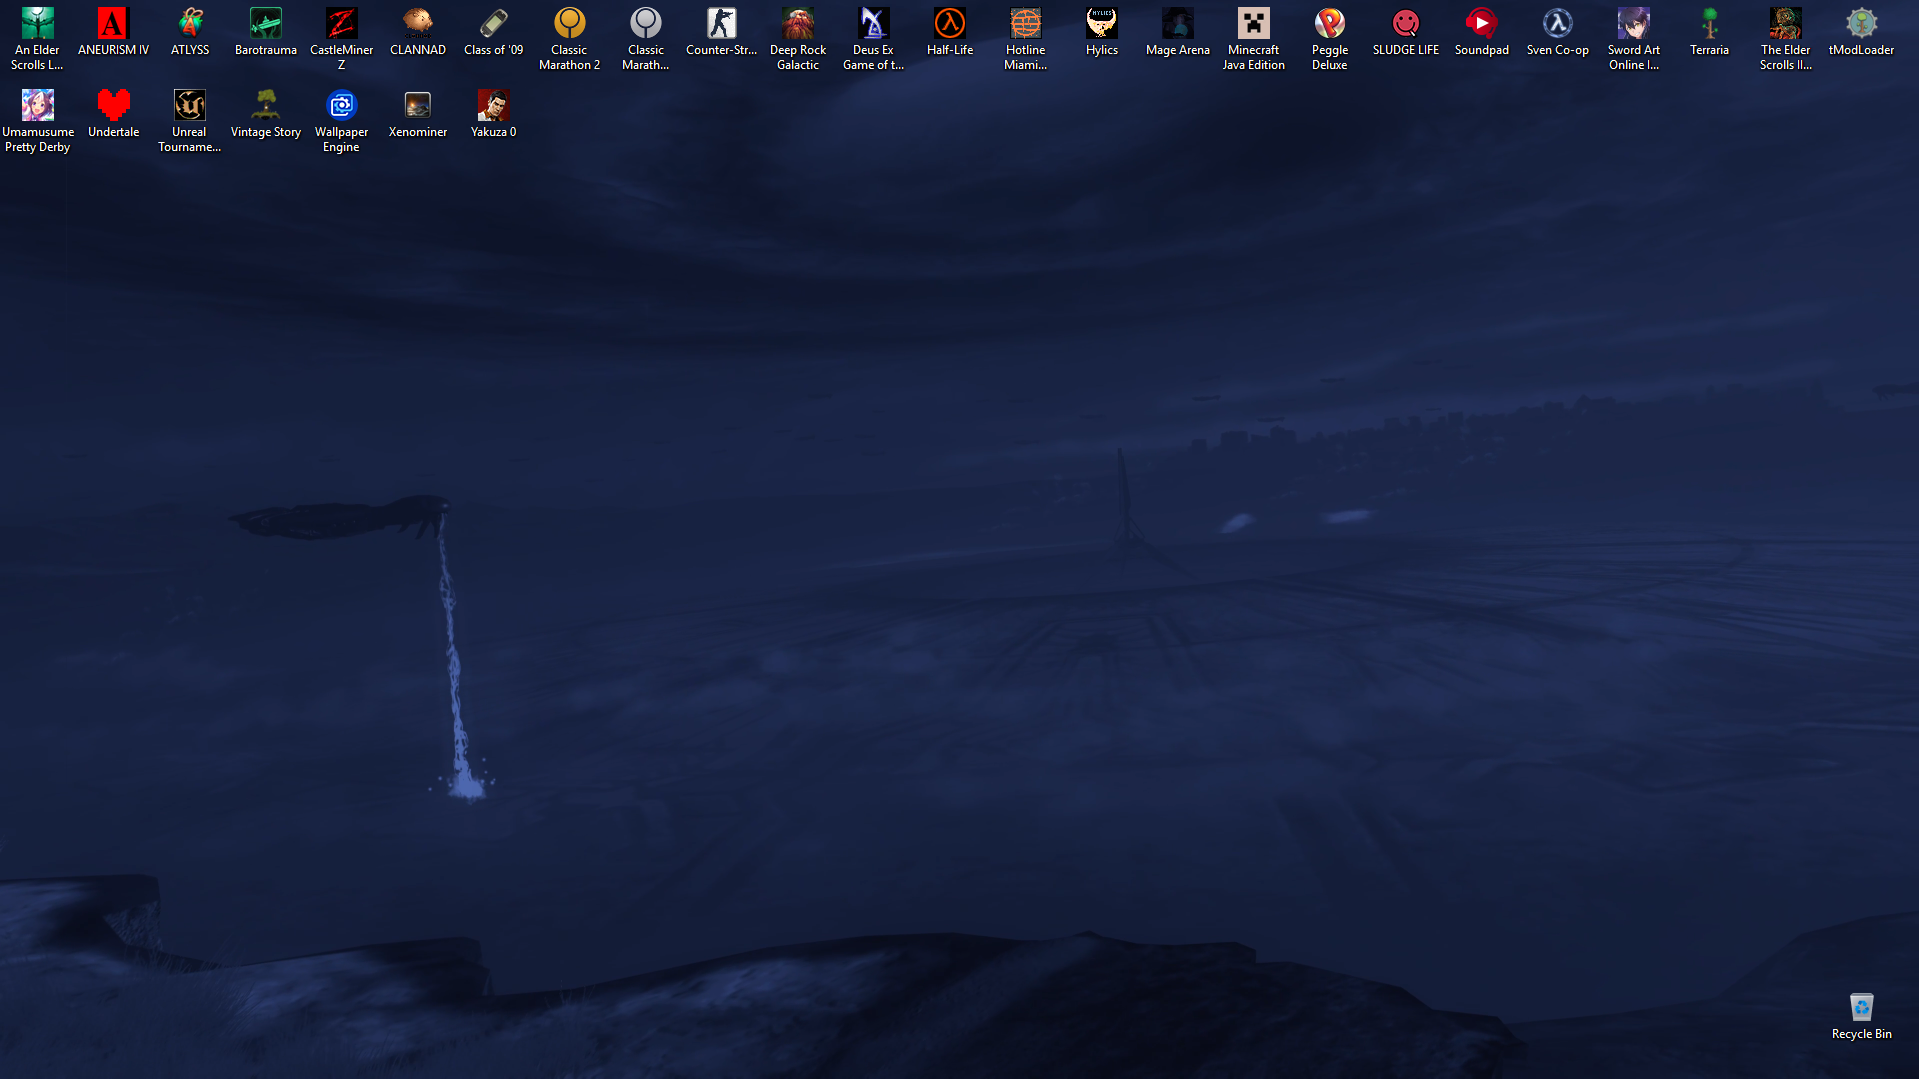1919x1079 pixels.
Task: Highlight the Mage Arena icon
Action: (1178, 32)
